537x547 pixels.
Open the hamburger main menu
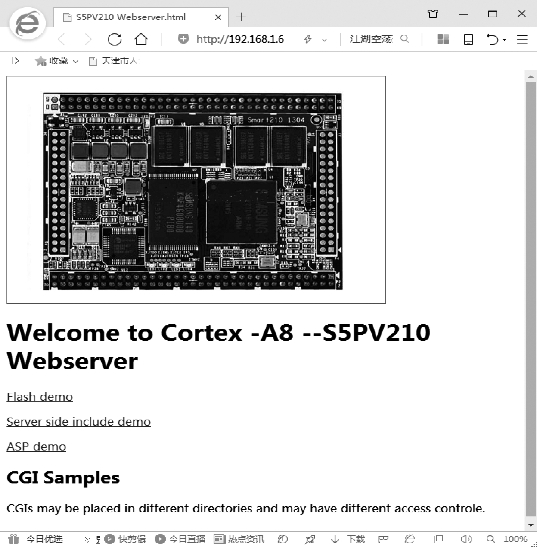tap(522, 39)
